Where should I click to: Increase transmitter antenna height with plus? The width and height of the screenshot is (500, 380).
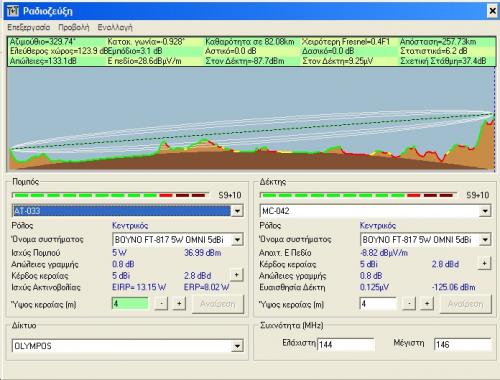point(179,304)
